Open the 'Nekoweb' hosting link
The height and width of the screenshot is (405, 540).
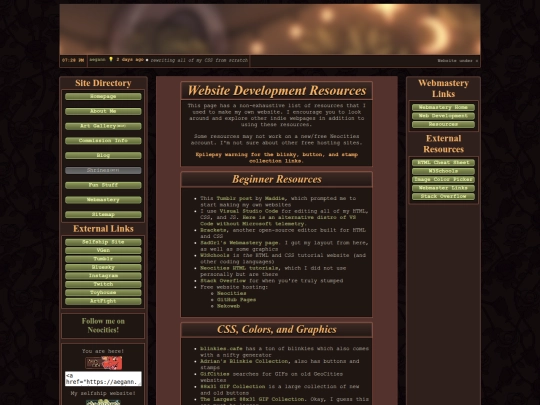coord(228,306)
